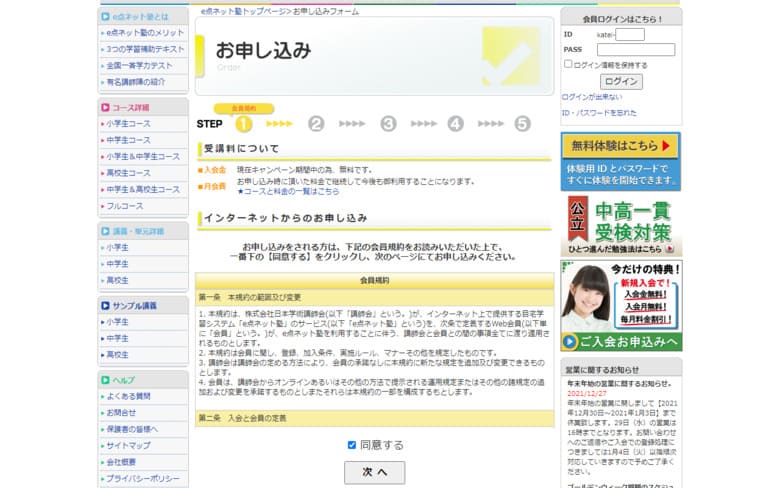Open 高校生コース link
This screenshot has height=488, width=780.
pos(128,173)
